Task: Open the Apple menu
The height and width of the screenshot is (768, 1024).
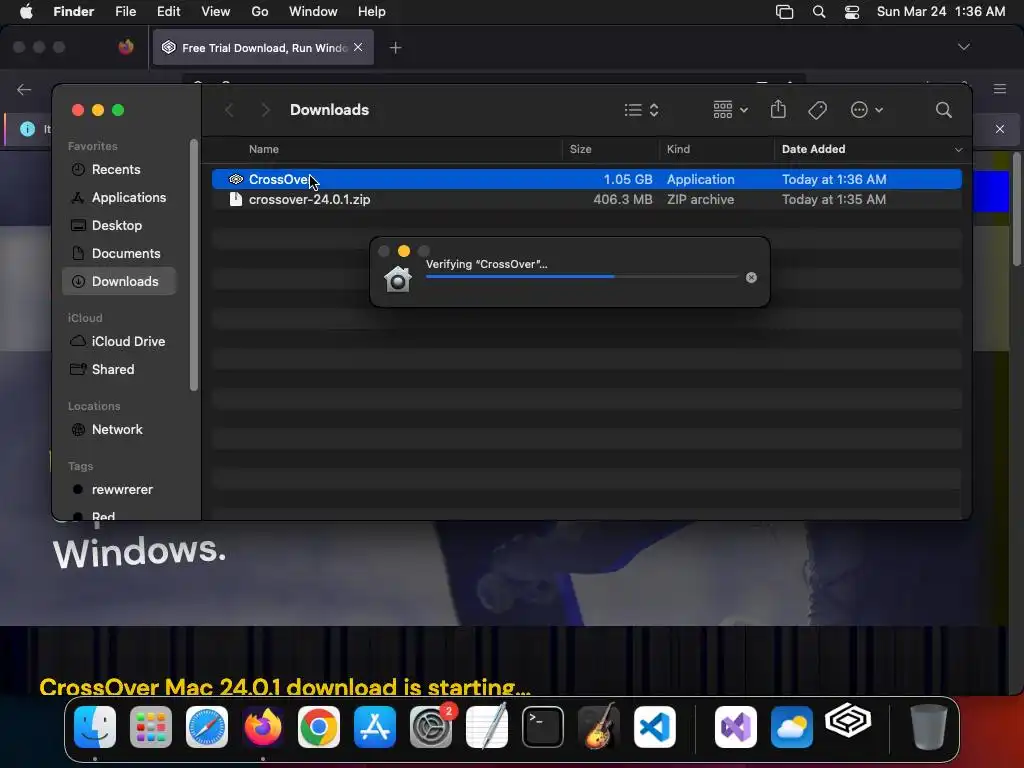Action: click(x=26, y=11)
